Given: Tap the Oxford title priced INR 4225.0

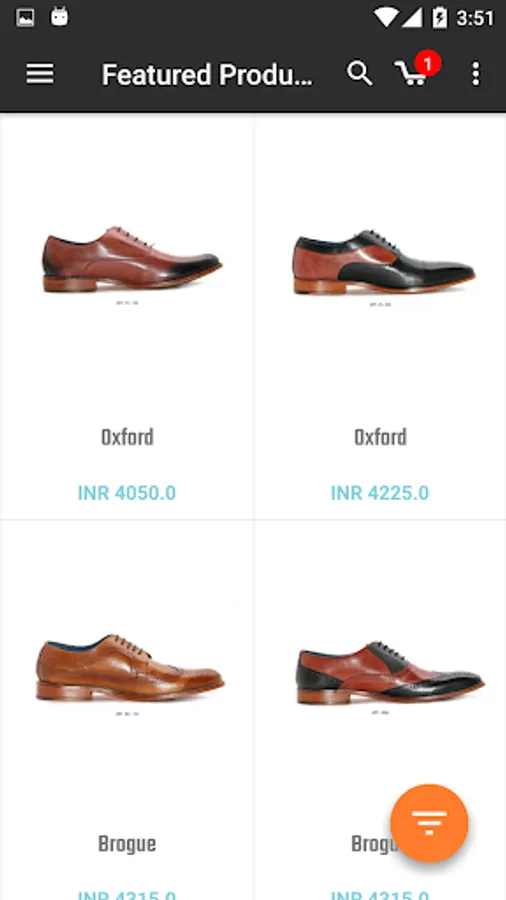Looking at the screenshot, I should coord(380,438).
